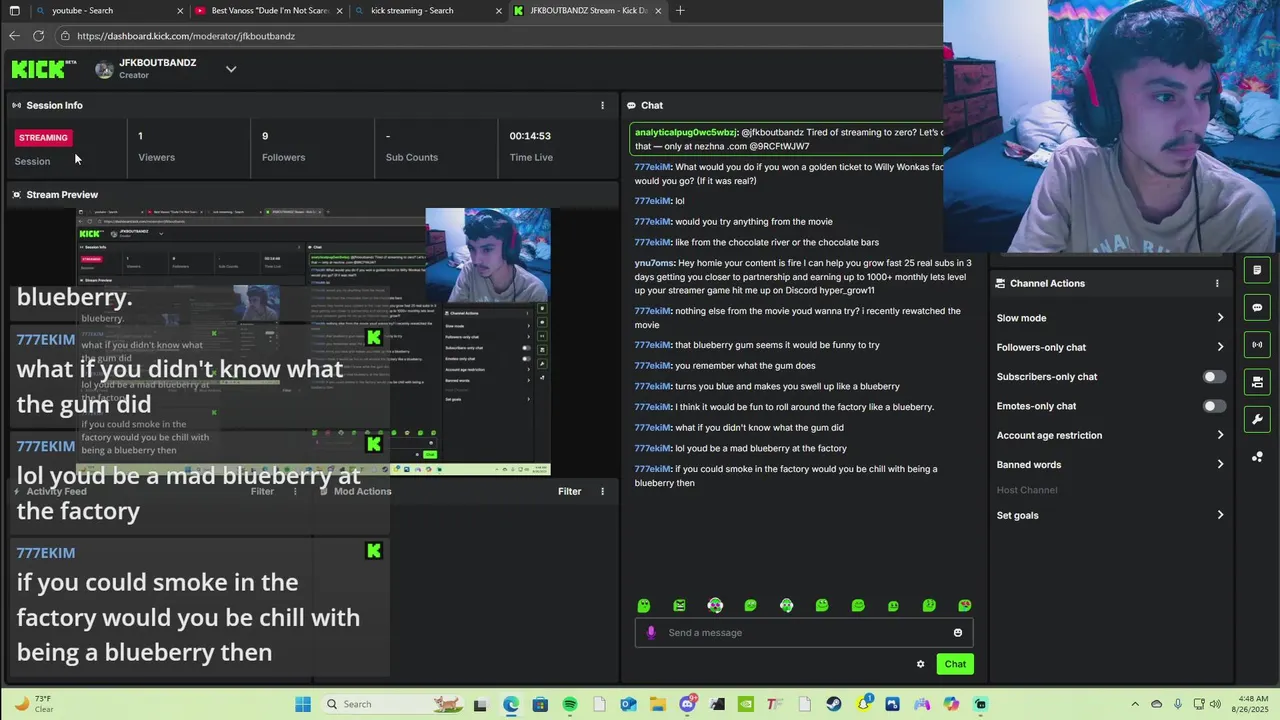Click the purple microphone icon in message box
Screen dimensions: 1280x720
click(x=651, y=632)
